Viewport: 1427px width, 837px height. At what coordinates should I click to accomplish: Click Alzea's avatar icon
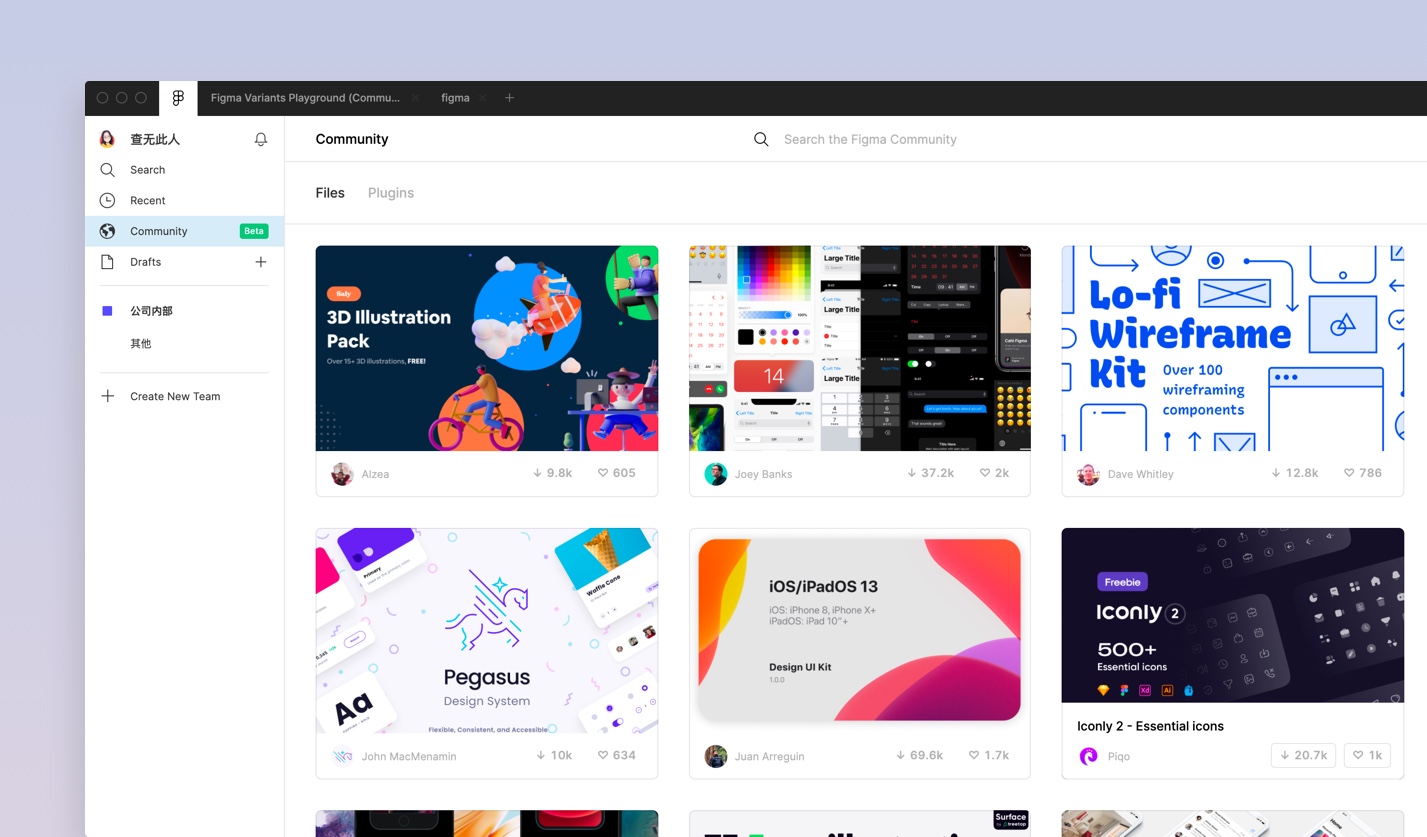pos(342,474)
